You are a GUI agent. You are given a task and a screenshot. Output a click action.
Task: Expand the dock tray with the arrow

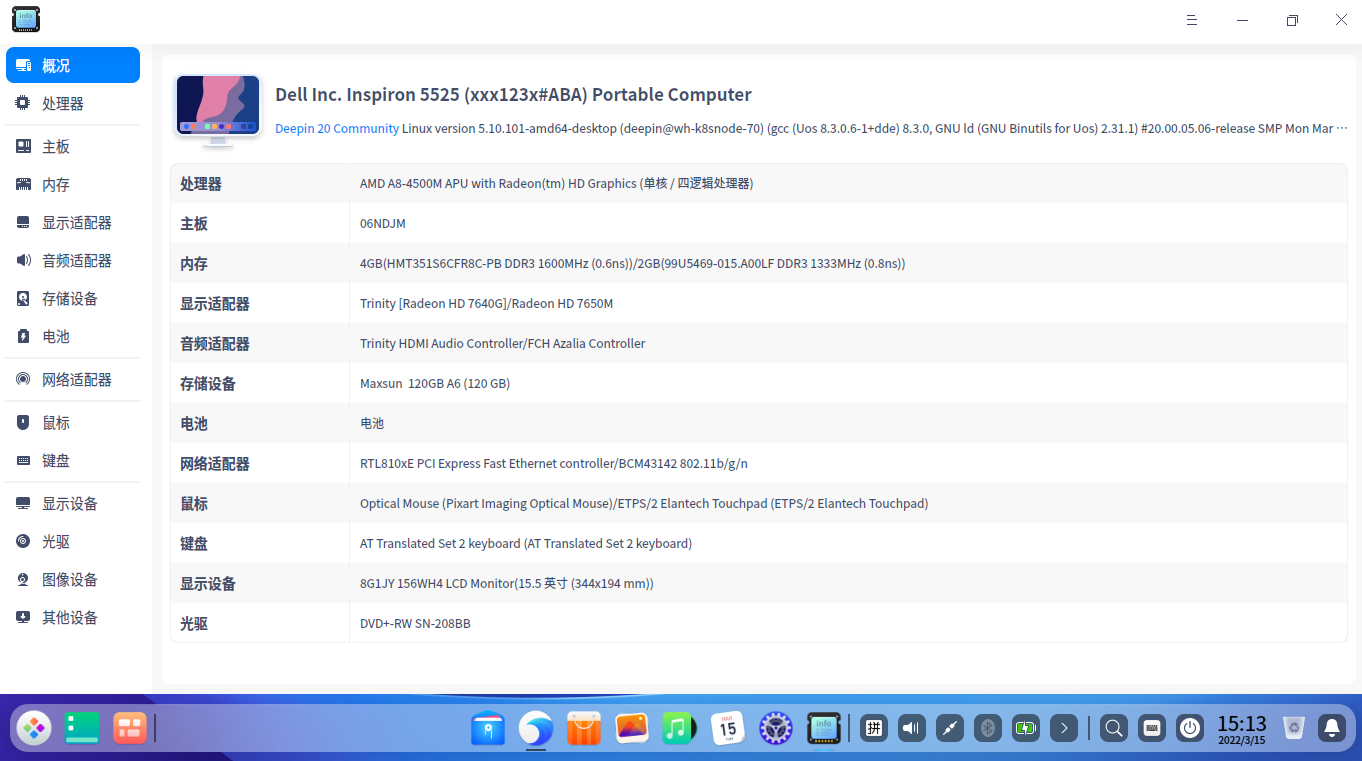click(x=1064, y=728)
